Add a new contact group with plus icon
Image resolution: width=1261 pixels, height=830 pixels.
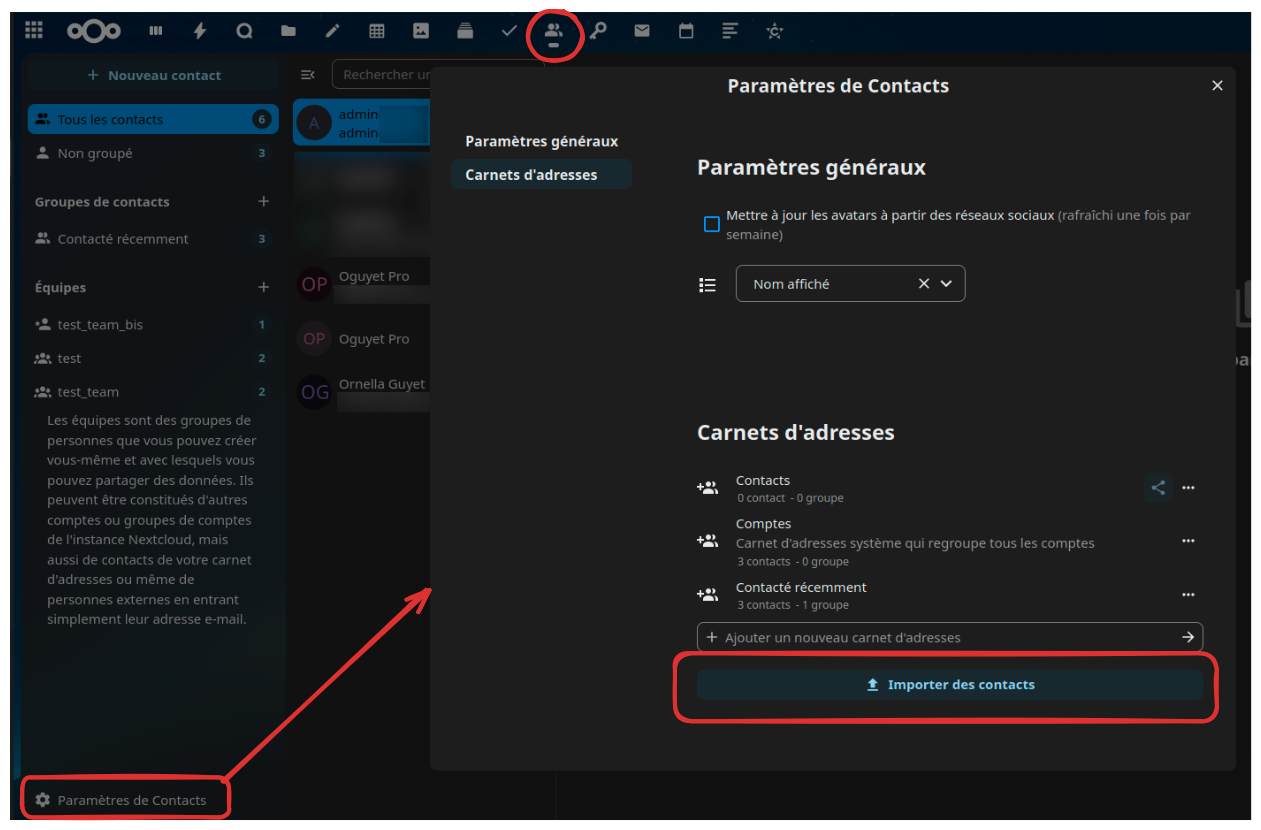pos(264,201)
